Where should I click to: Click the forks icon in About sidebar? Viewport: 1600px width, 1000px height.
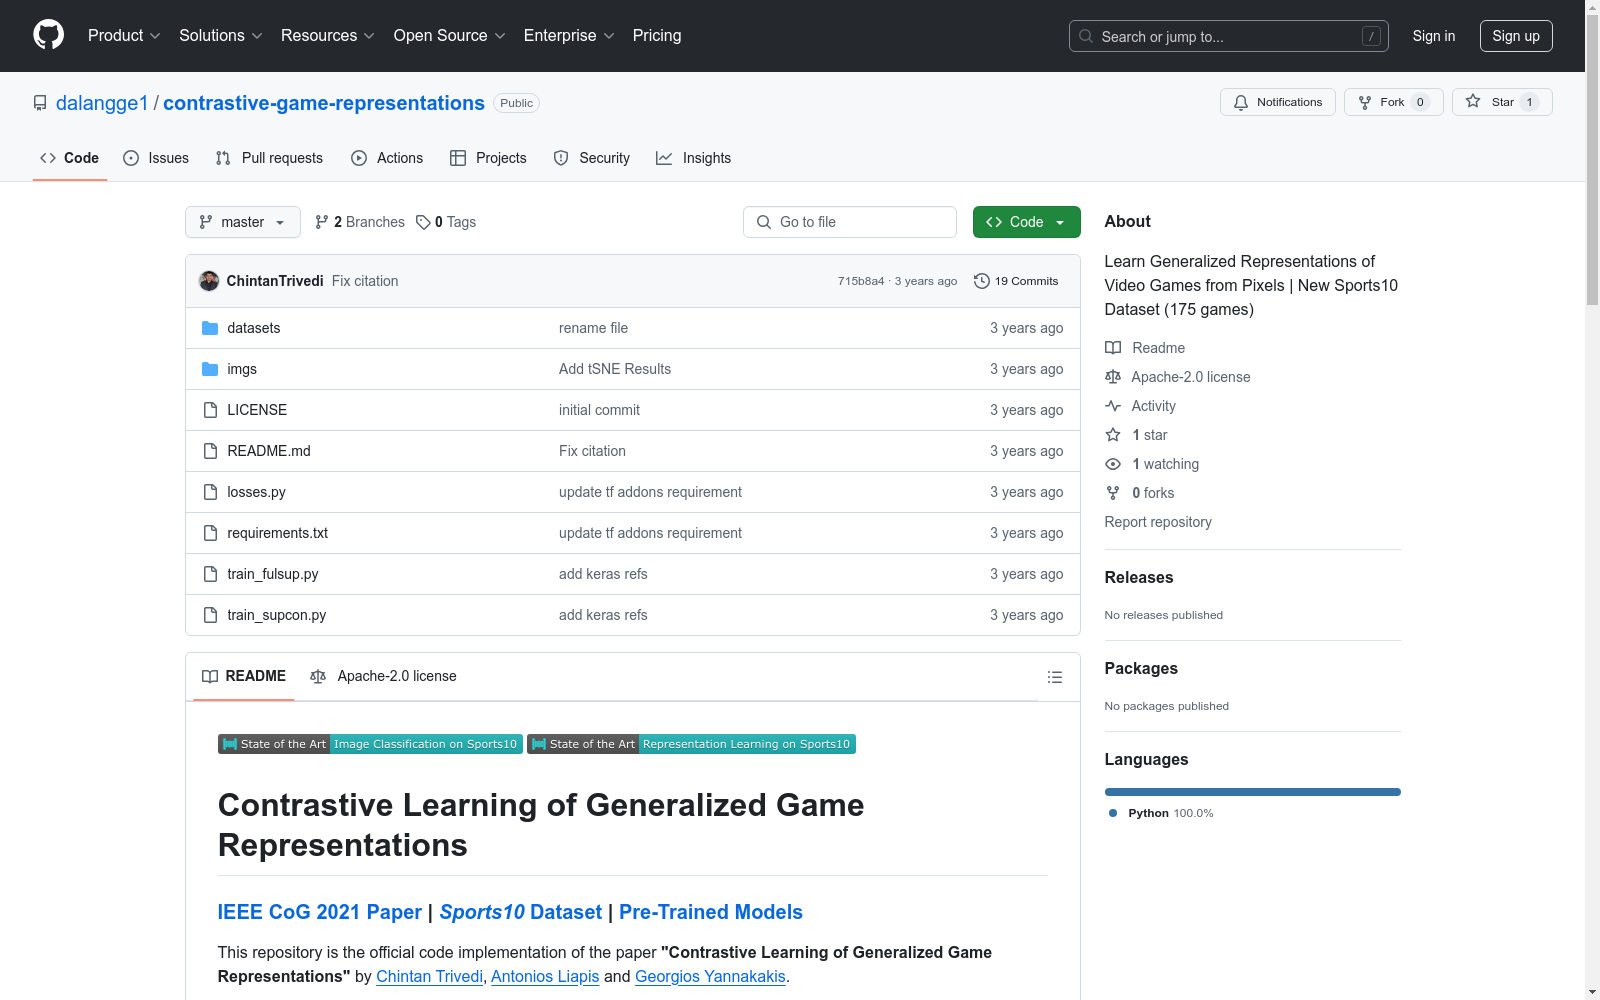(1113, 493)
